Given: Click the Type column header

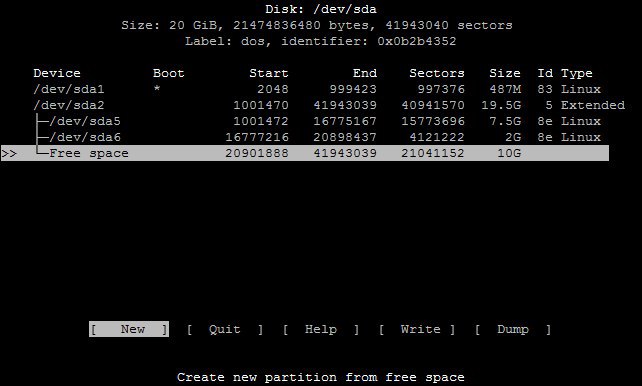Looking at the screenshot, I should point(576,74).
